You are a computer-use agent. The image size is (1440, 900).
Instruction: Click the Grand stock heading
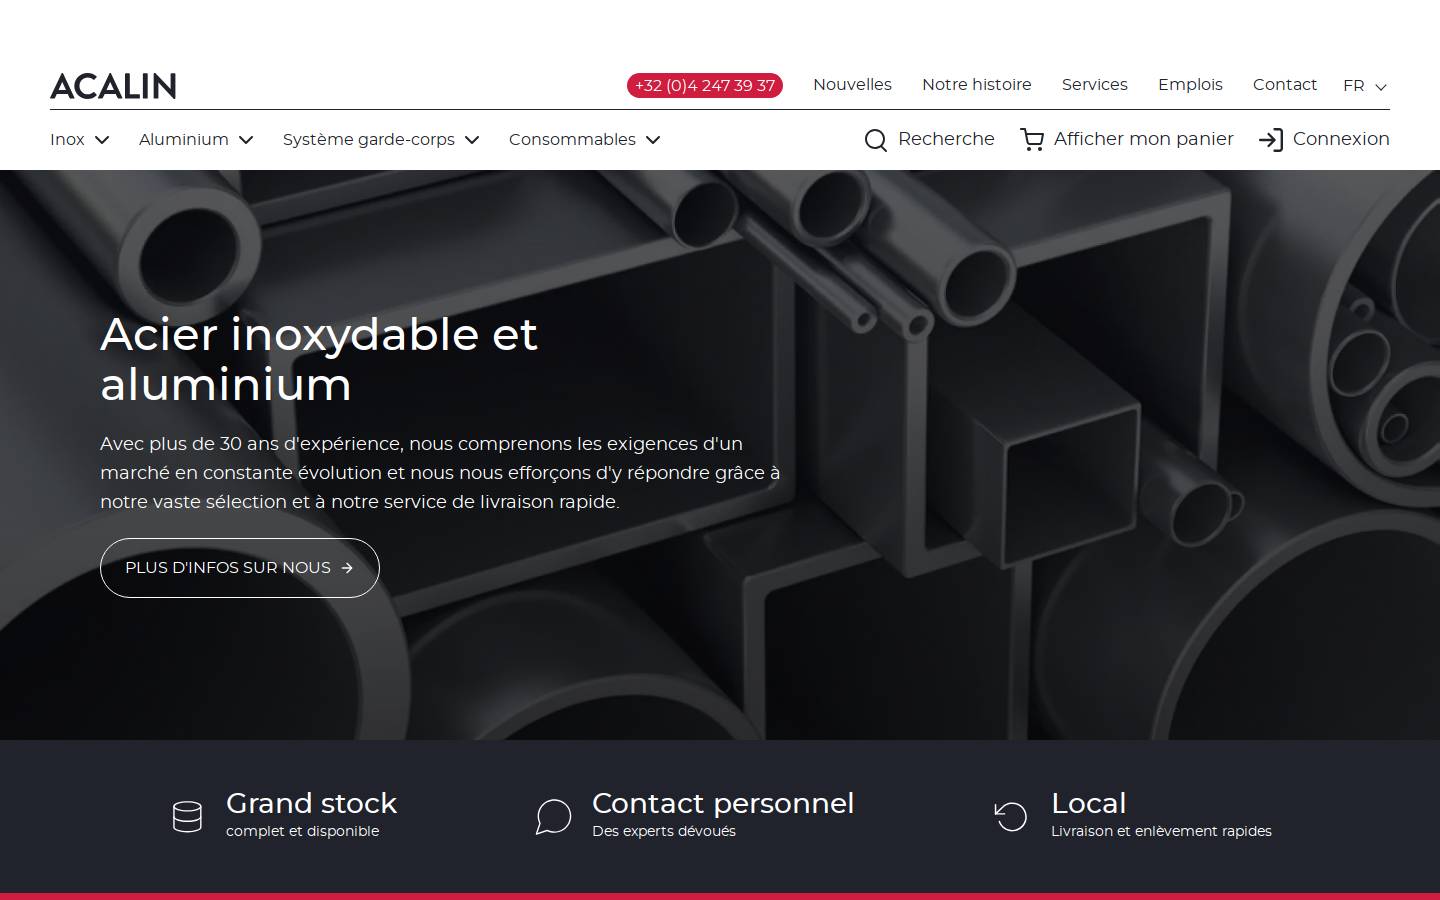tap(311, 803)
